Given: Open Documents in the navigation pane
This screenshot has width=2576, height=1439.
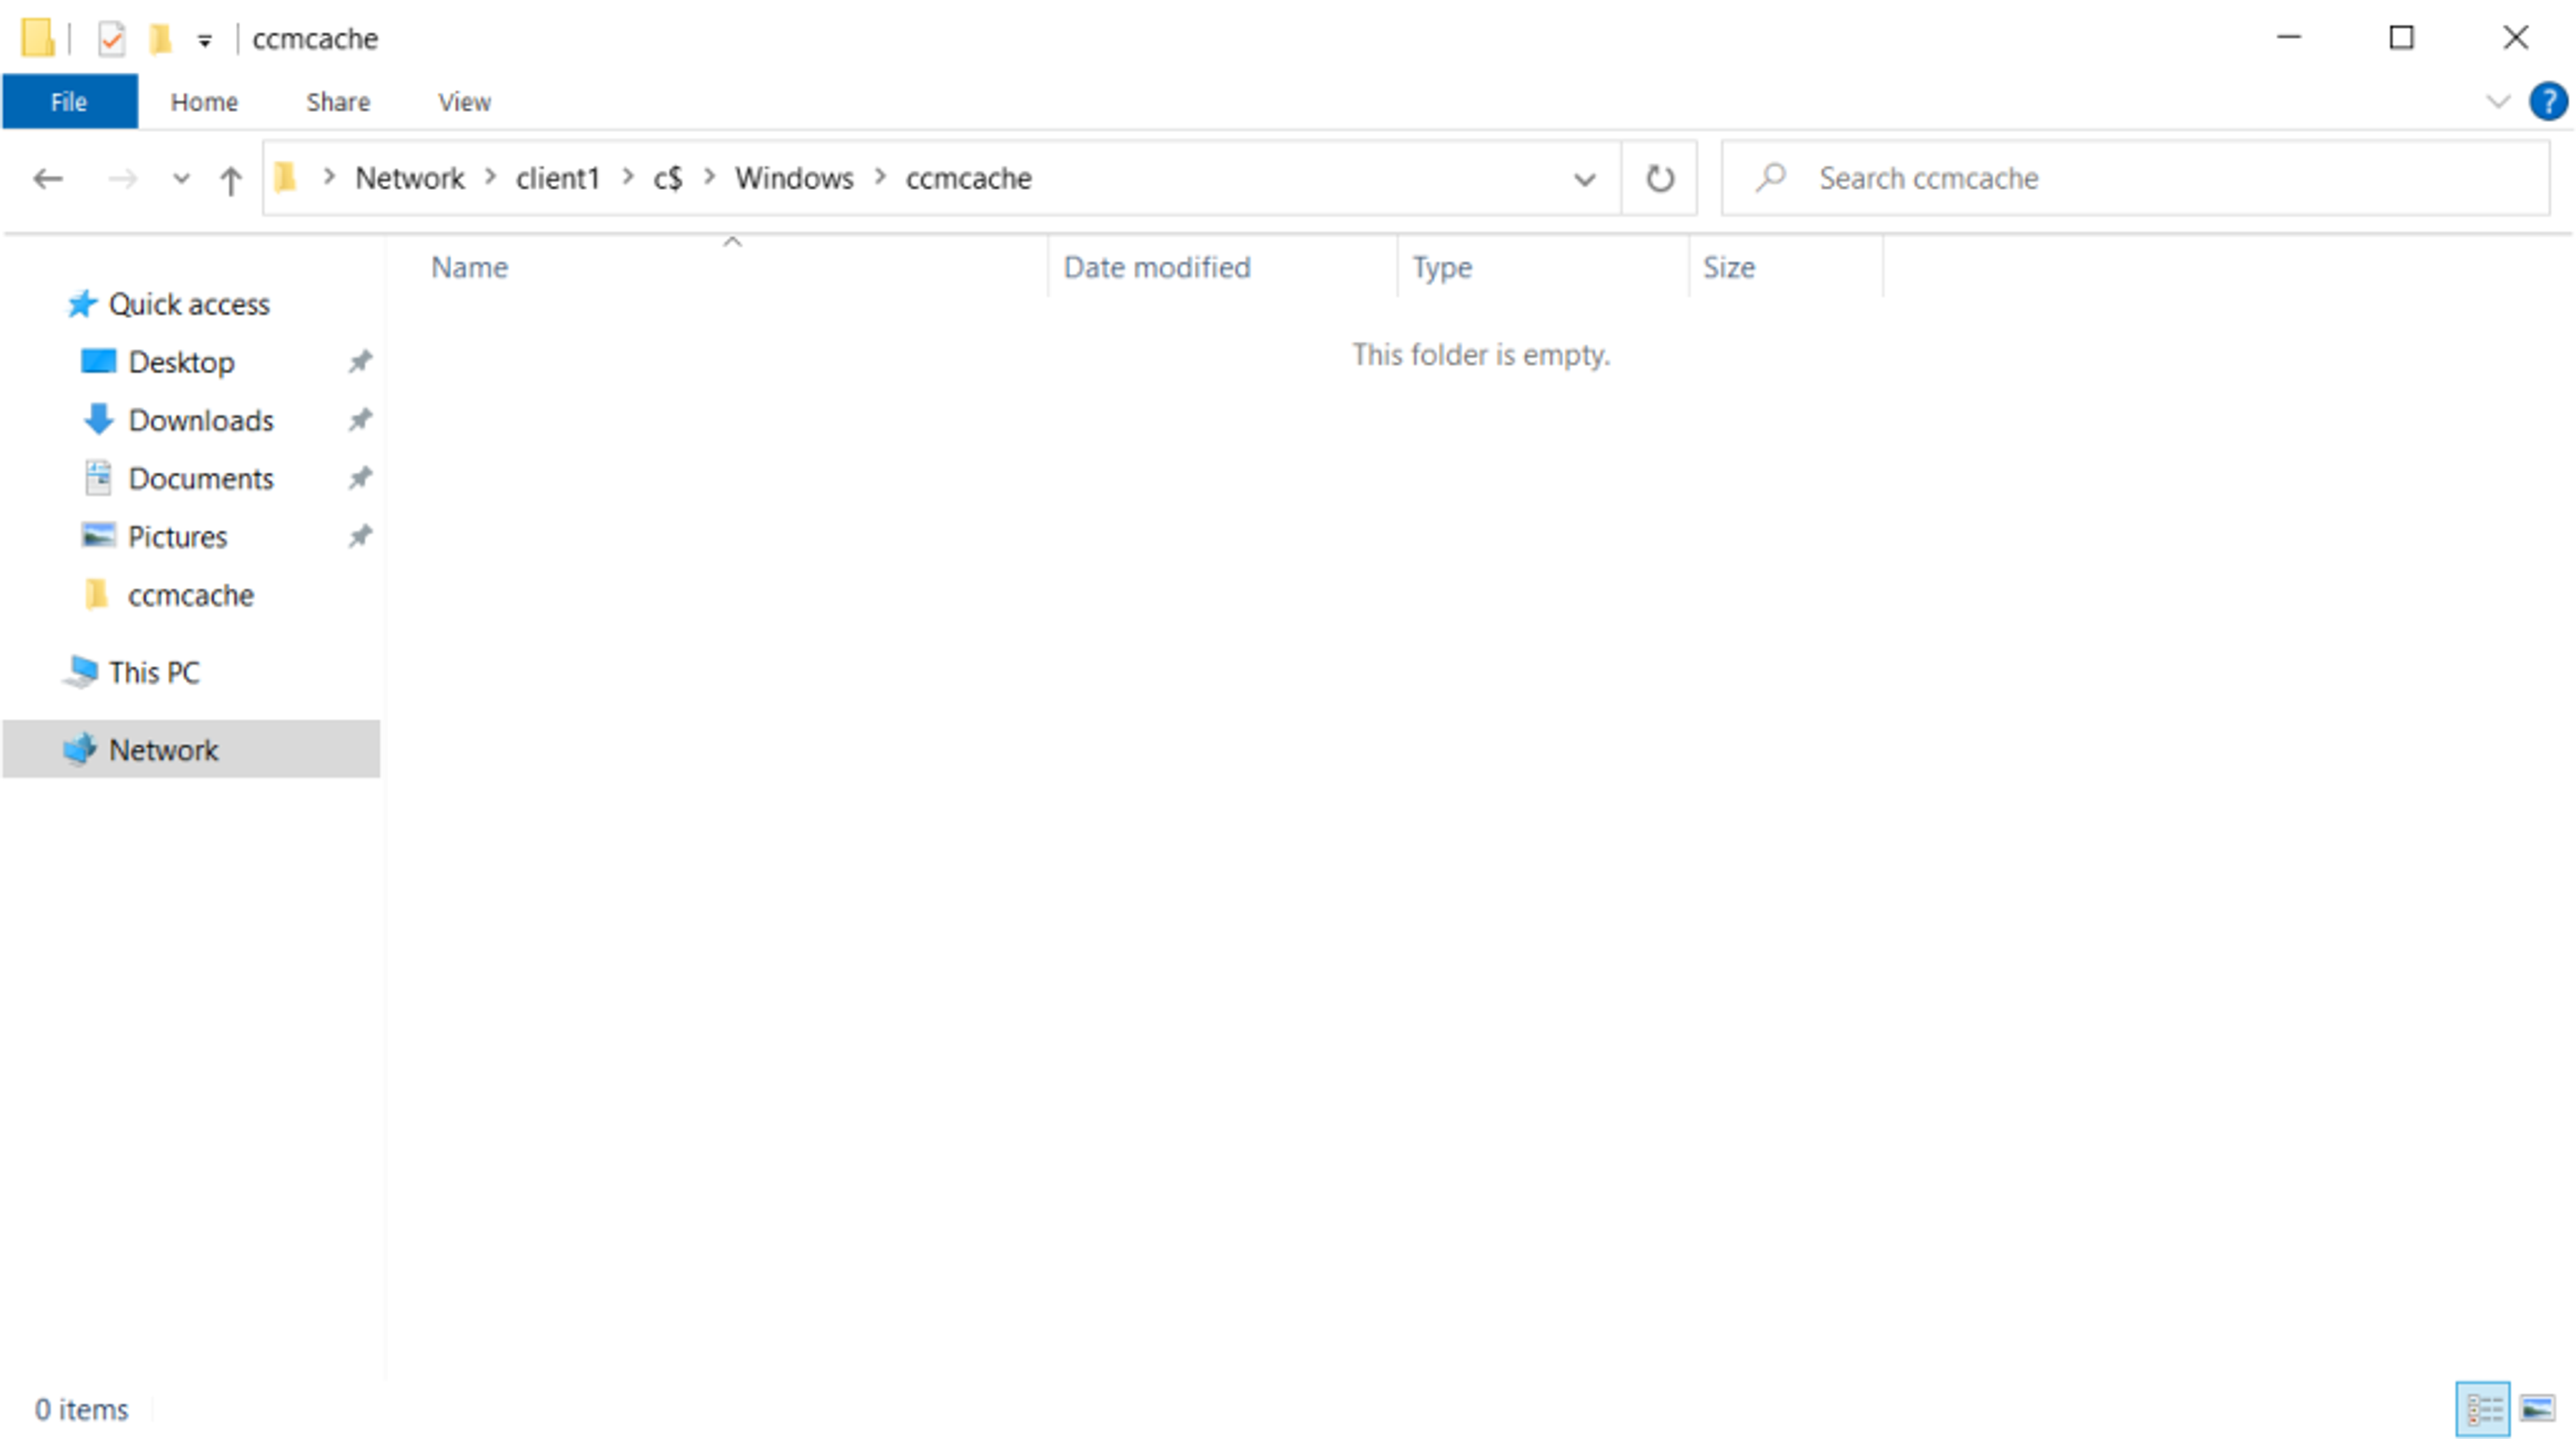Looking at the screenshot, I should tap(200, 479).
